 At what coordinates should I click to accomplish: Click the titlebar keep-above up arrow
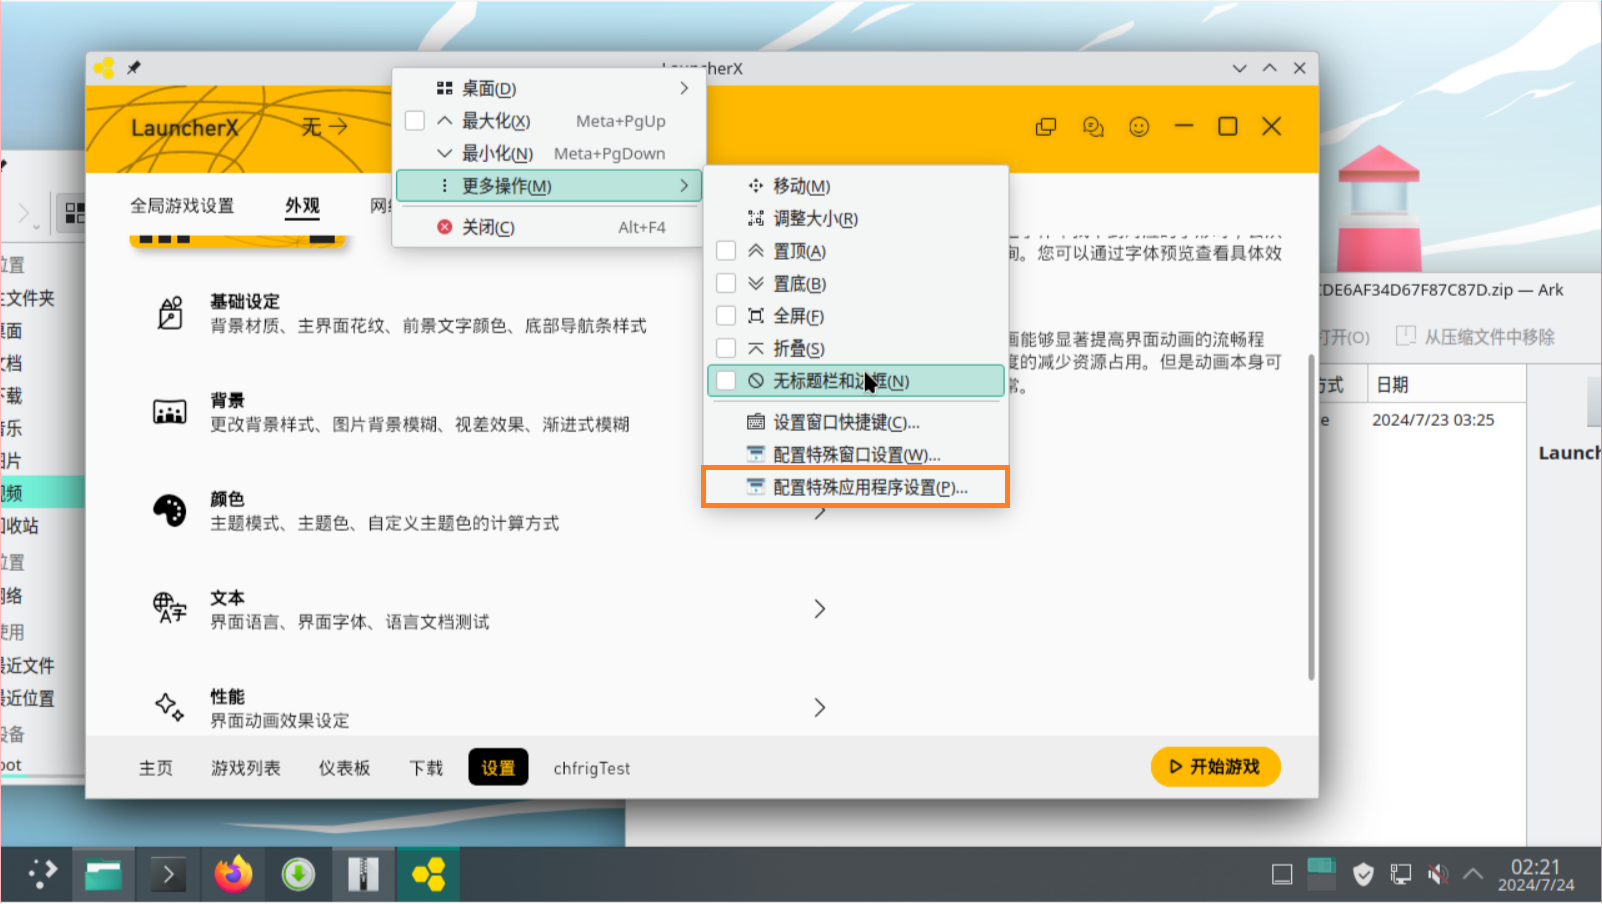1270,68
